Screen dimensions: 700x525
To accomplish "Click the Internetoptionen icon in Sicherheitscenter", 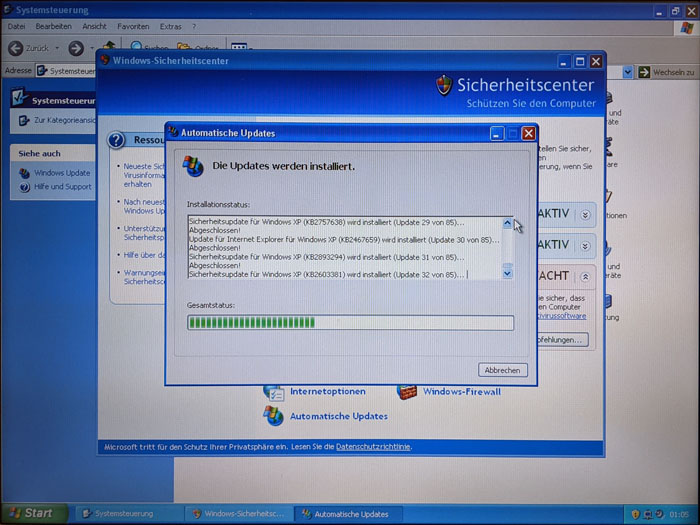I will 273,393.
